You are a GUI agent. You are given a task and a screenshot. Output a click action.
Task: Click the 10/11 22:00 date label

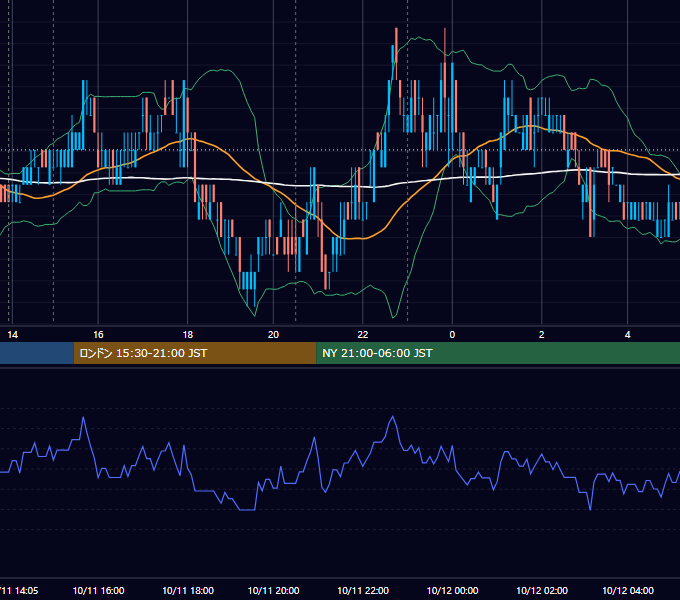coord(363,590)
